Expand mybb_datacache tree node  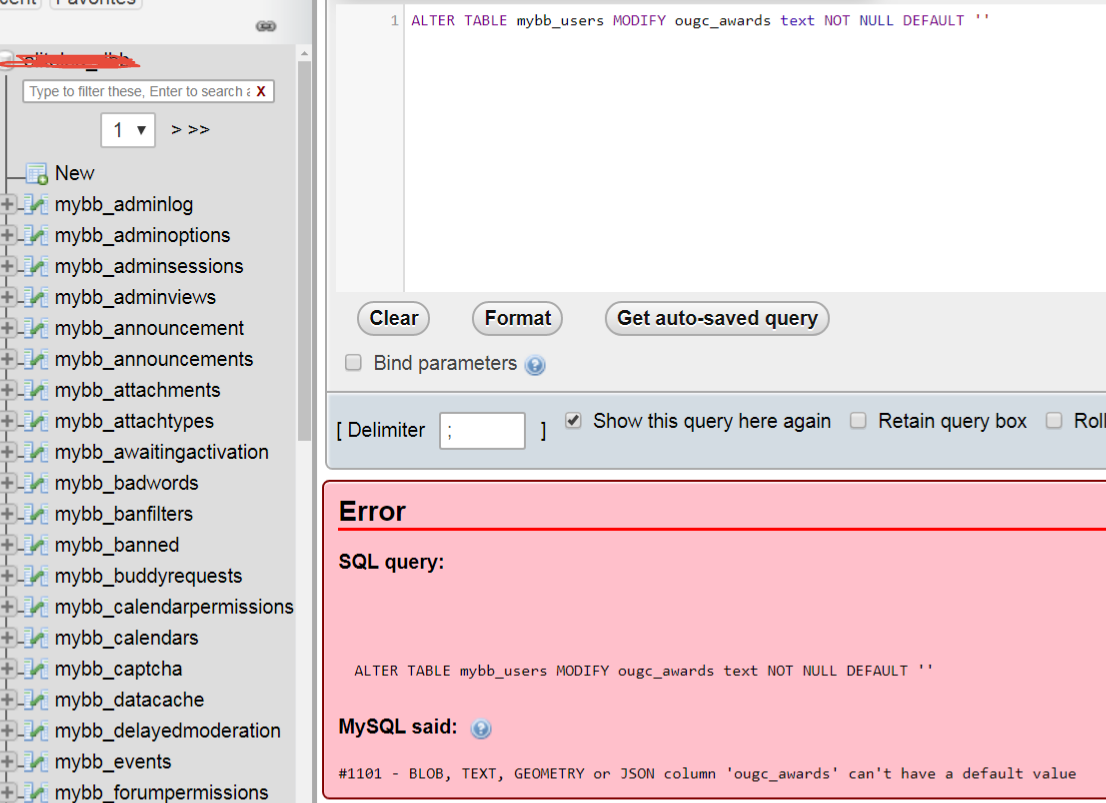click(x=7, y=700)
